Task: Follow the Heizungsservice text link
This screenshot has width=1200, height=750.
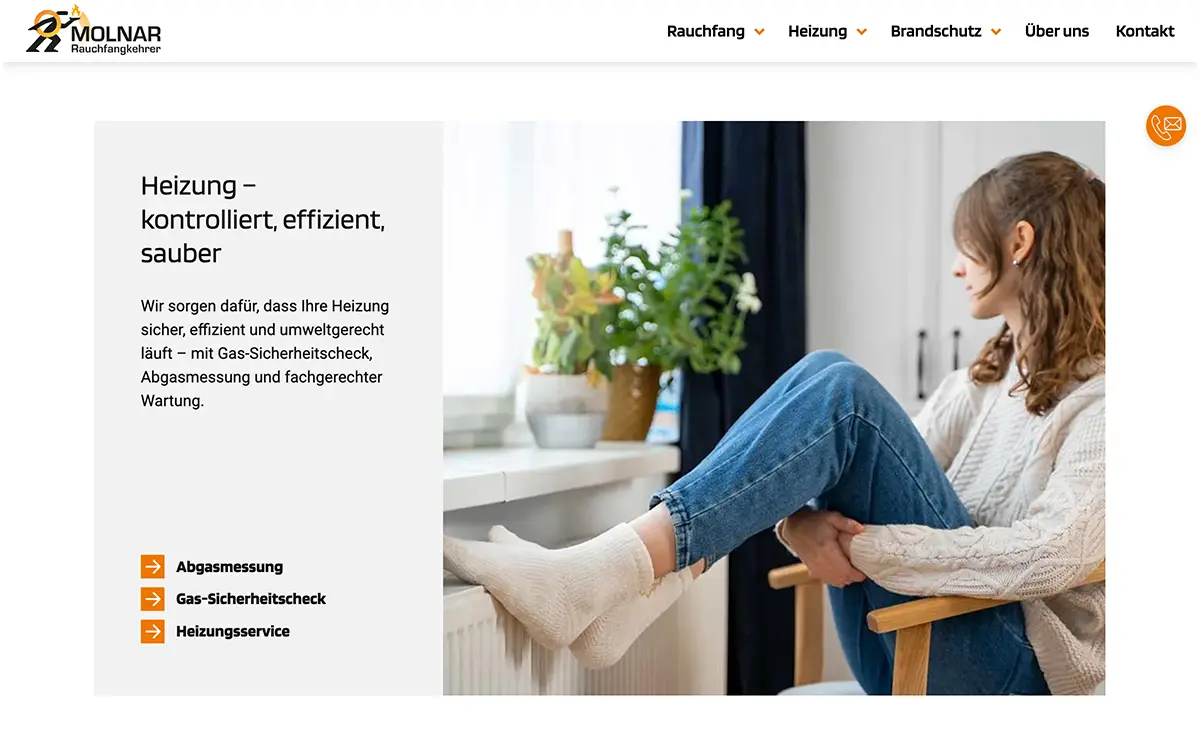Action: click(x=233, y=631)
